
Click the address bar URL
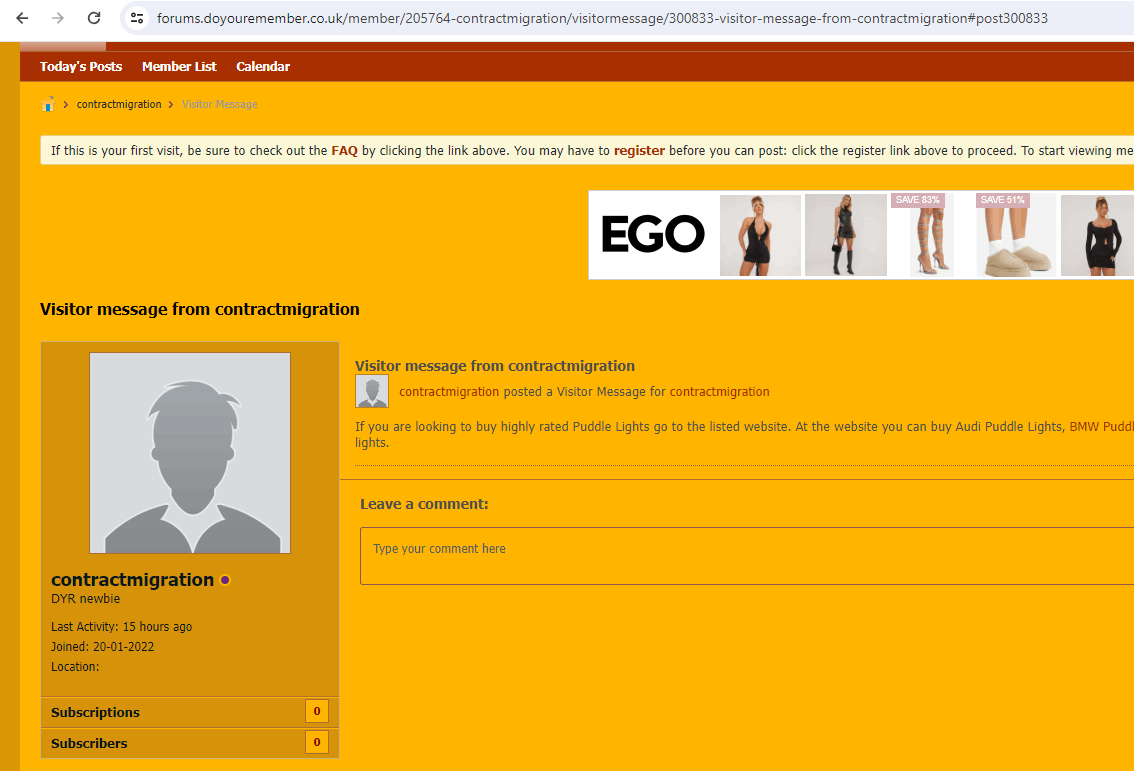click(x=602, y=18)
